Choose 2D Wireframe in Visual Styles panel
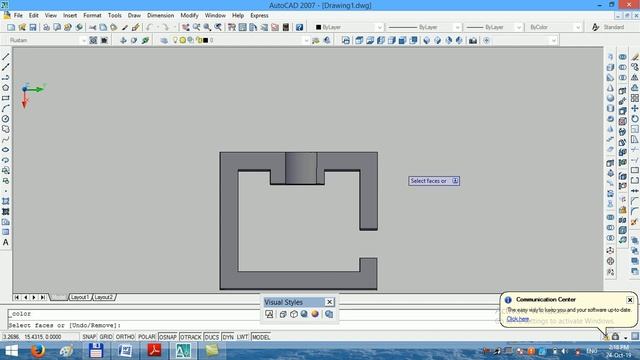The height and width of the screenshot is (360, 640). point(269,314)
